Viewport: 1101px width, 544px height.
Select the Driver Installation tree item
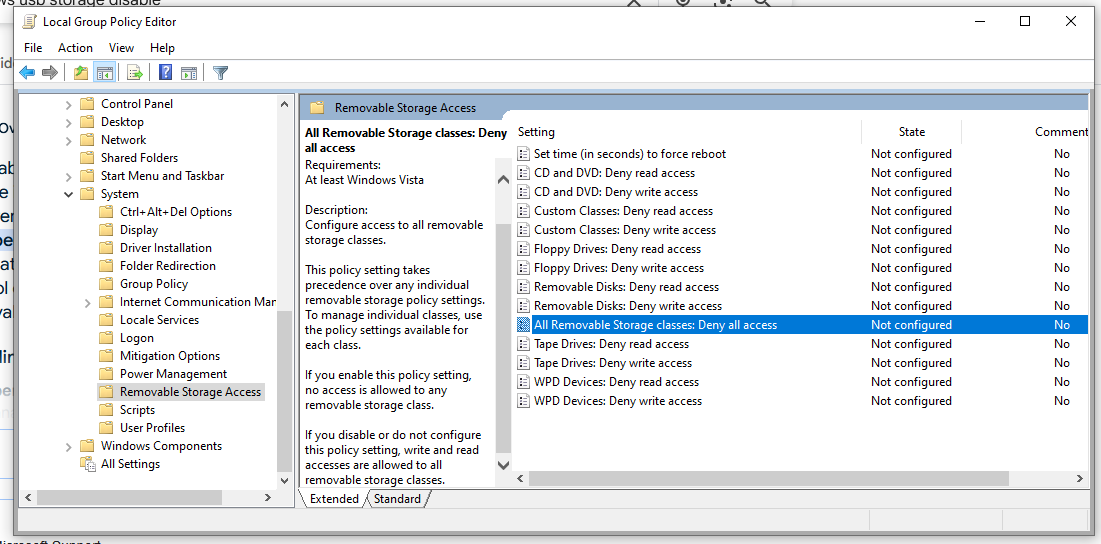(x=166, y=248)
